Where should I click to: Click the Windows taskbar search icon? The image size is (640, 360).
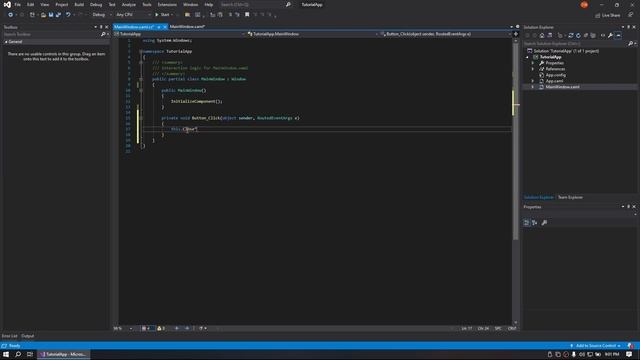(18, 354)
